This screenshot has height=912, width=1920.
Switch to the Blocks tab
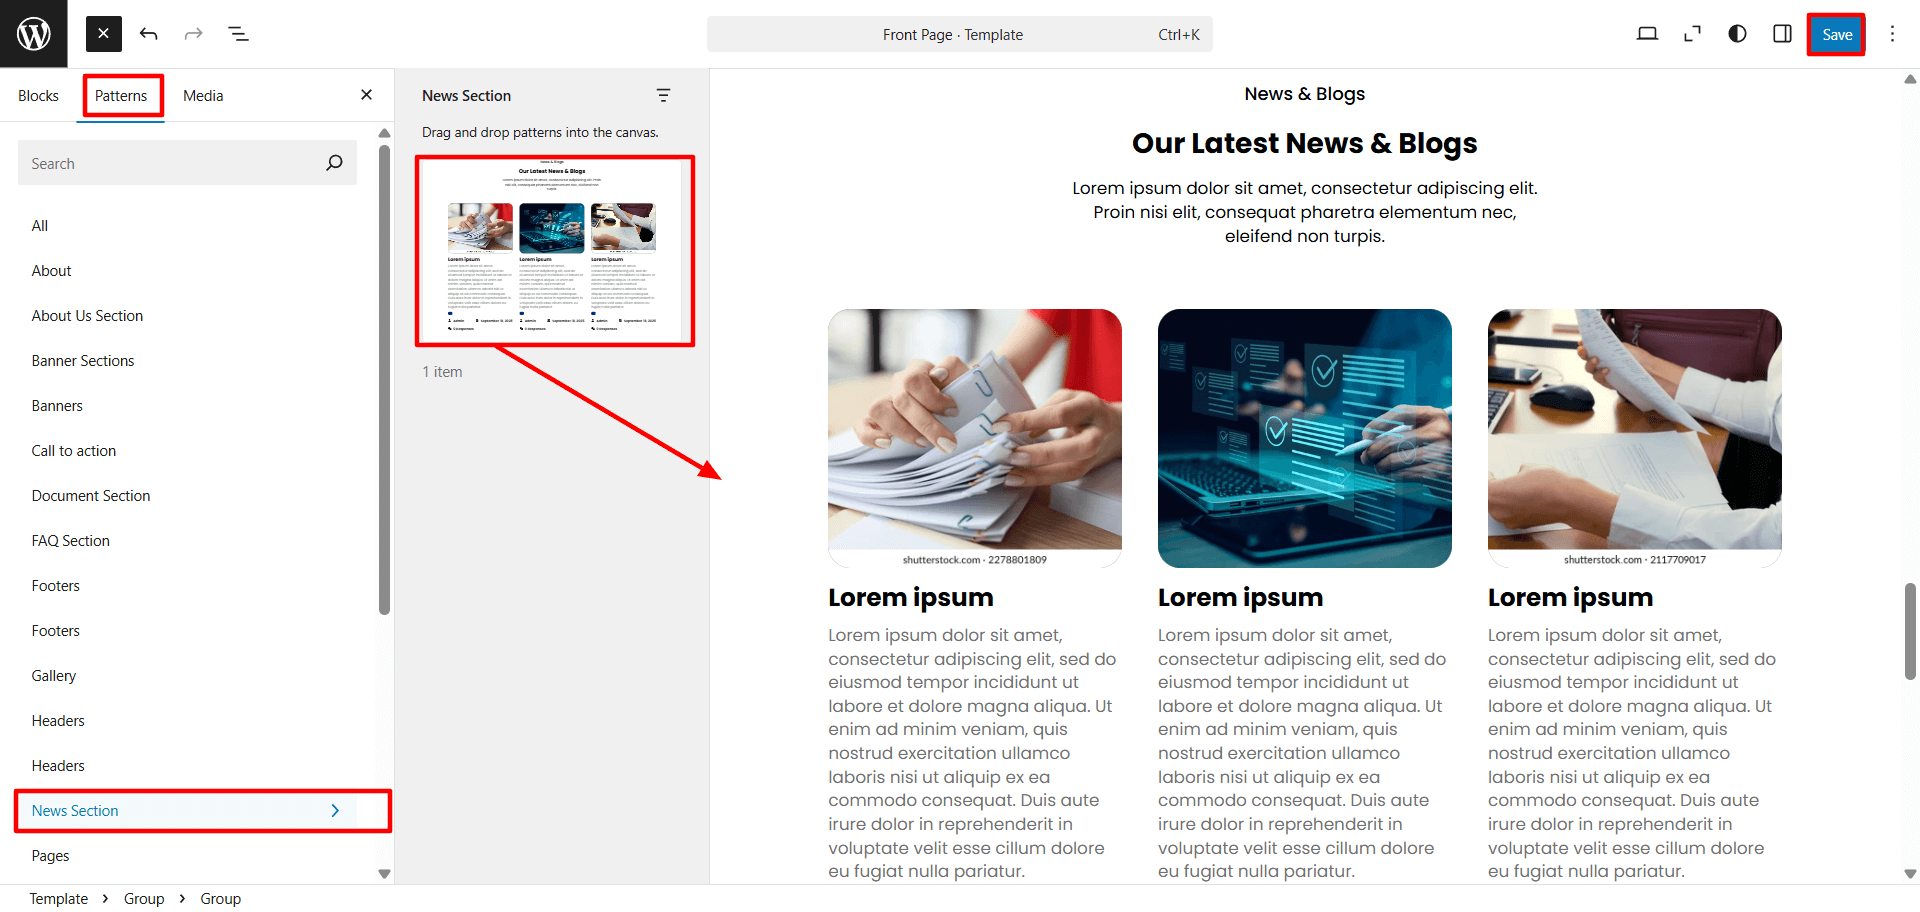[x=38, y=96]
